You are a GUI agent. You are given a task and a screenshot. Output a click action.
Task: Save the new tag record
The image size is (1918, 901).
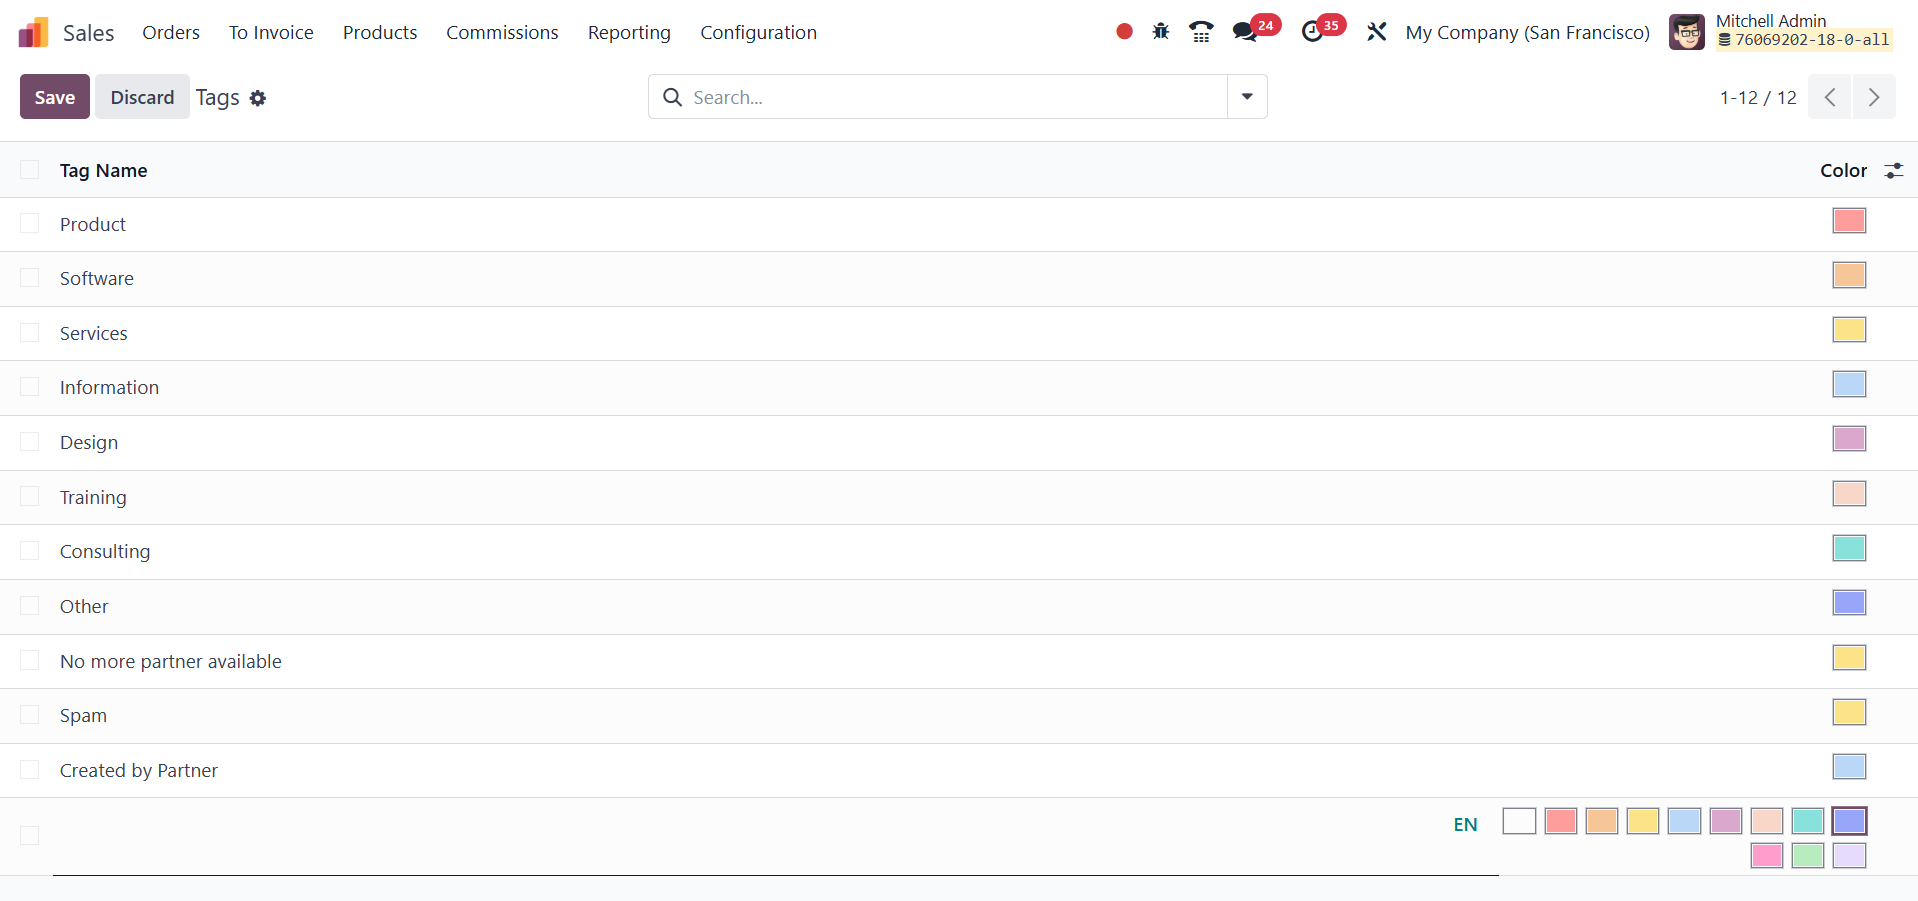click(x=55, y=97)
